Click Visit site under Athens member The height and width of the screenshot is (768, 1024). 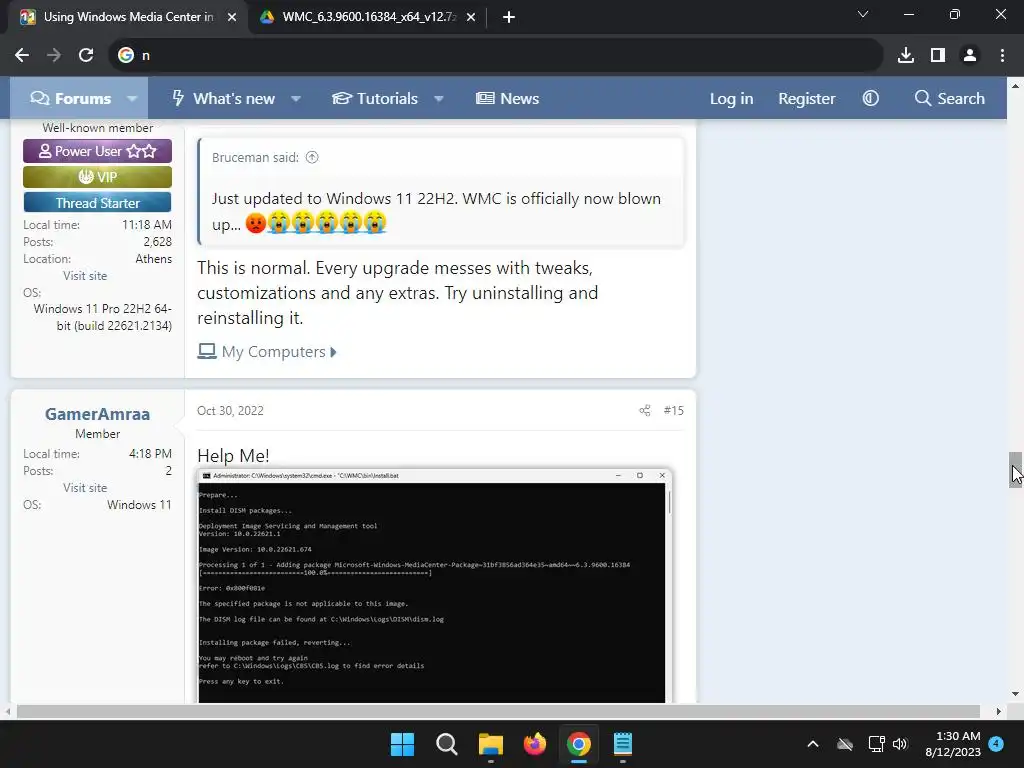point(85,276)
